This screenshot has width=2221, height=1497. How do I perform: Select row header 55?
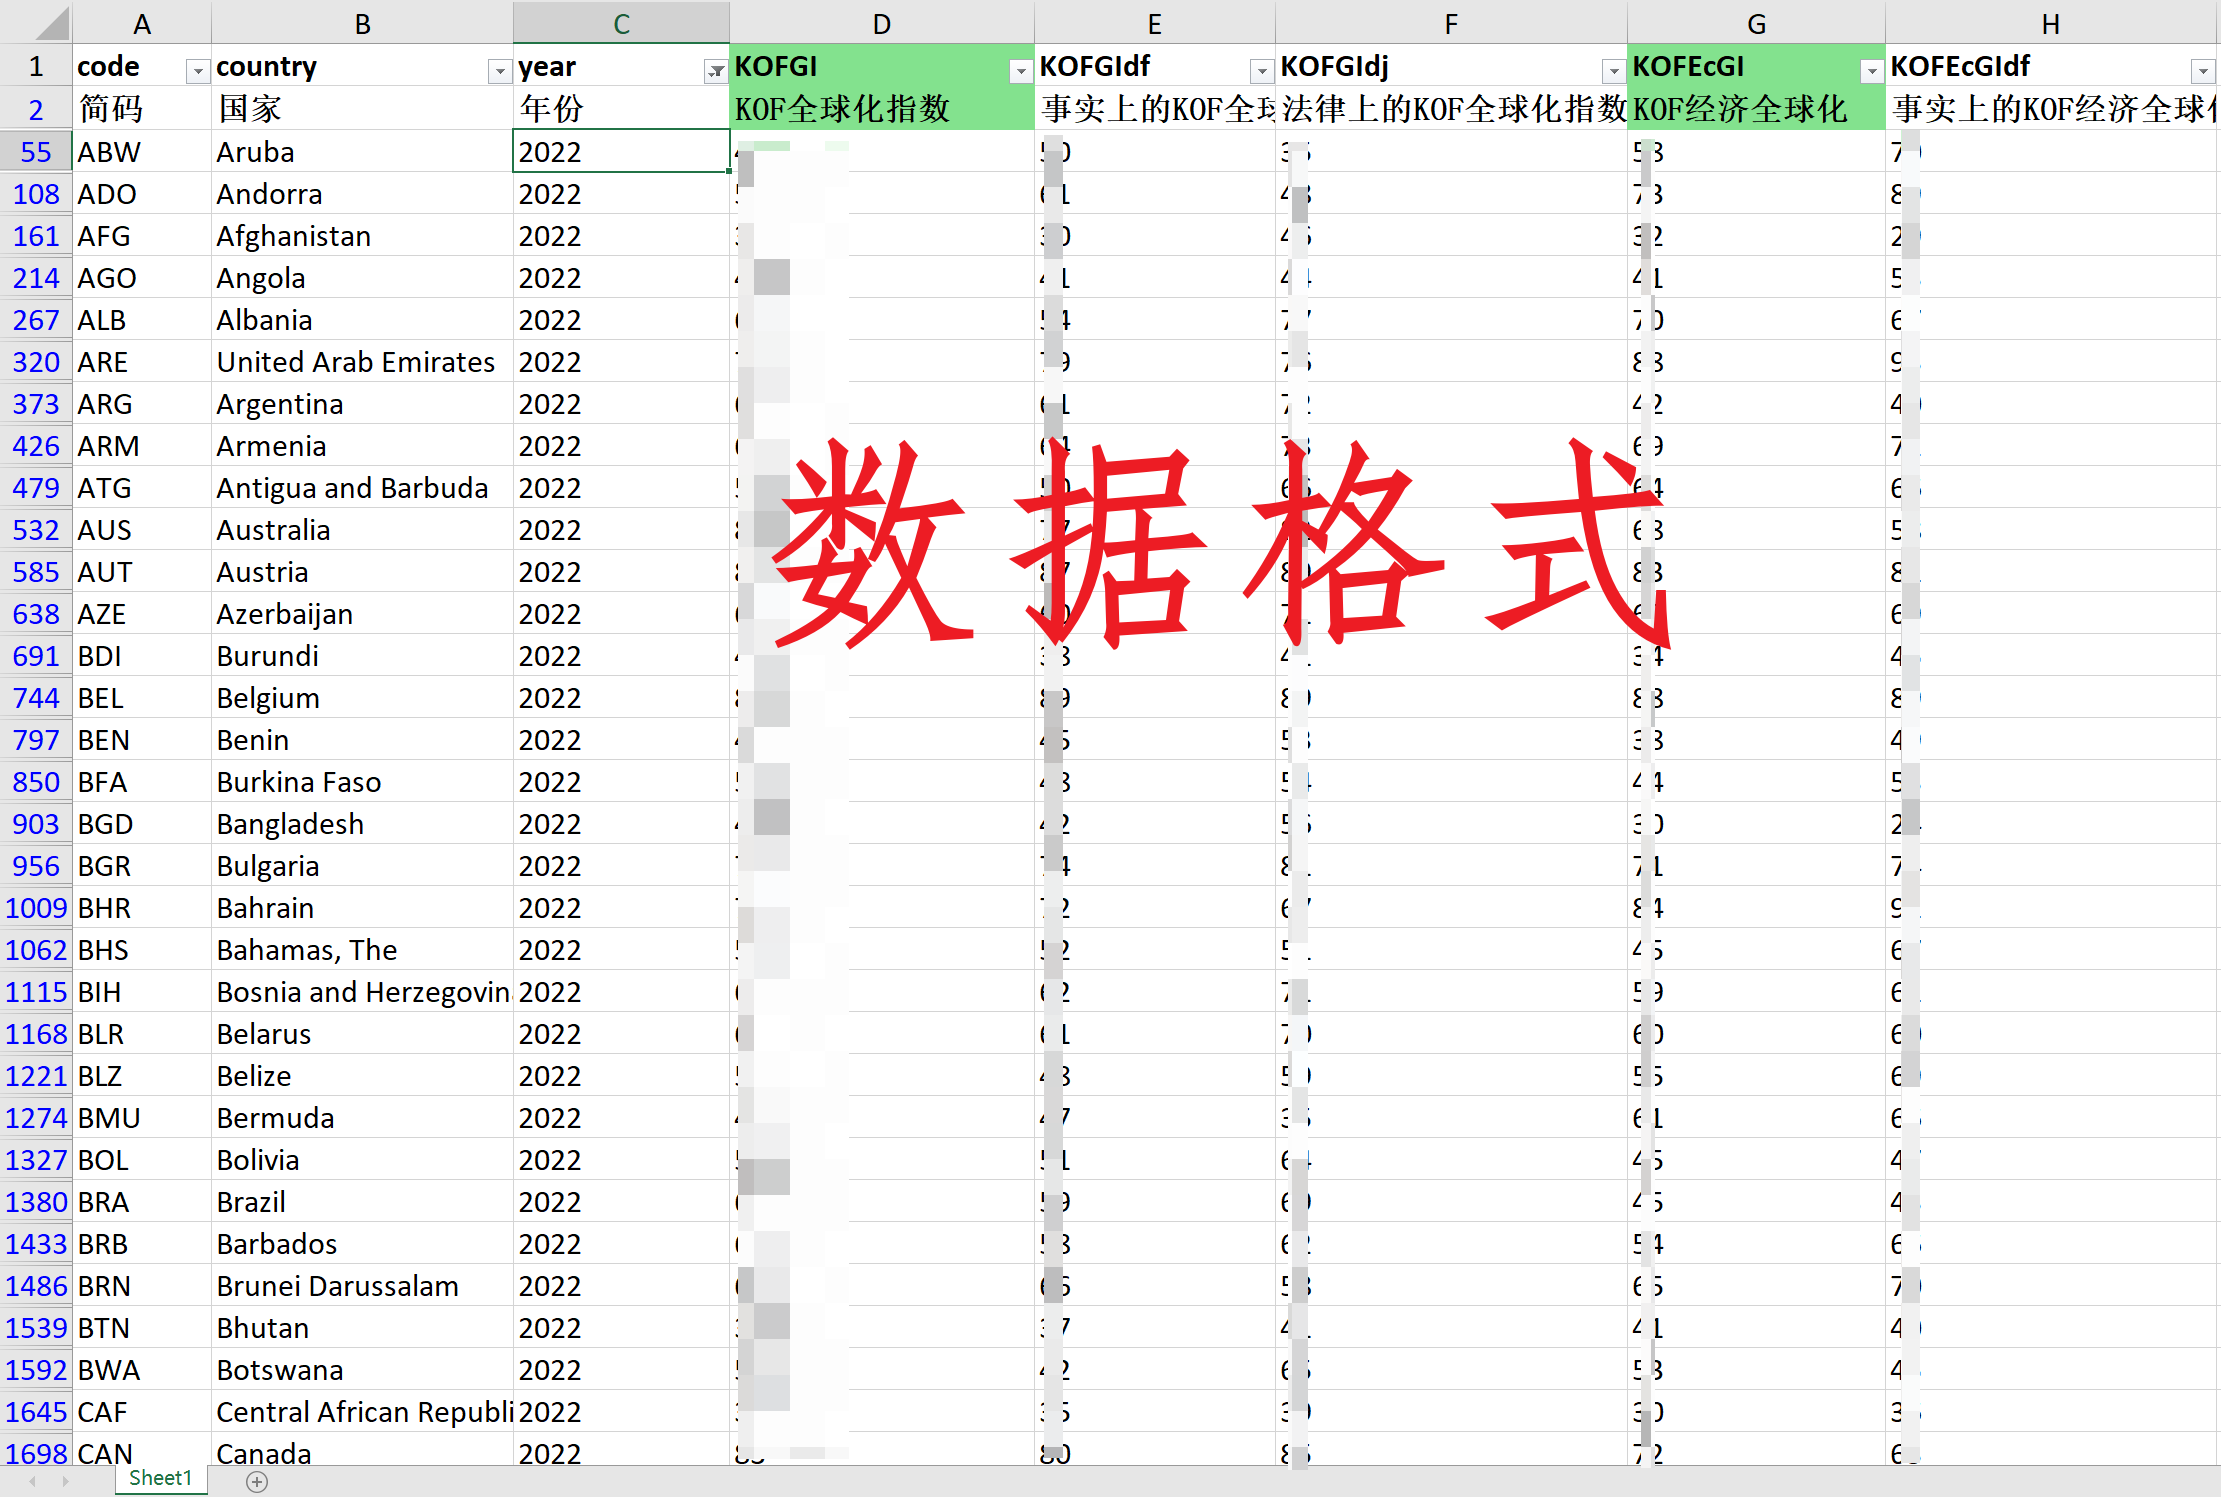tap(36, 152)
